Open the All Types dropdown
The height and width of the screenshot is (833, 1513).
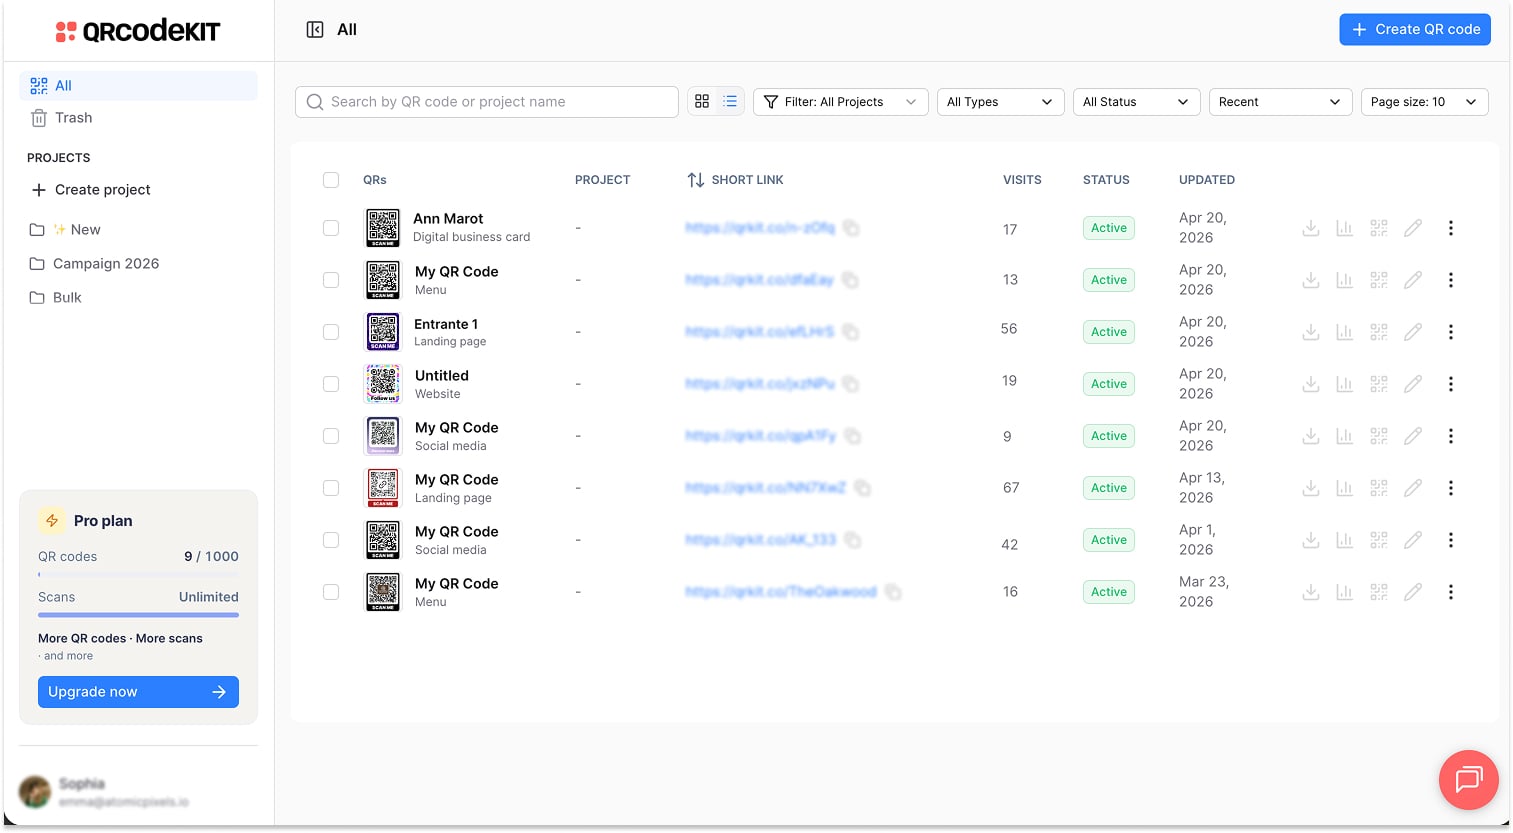999,102
